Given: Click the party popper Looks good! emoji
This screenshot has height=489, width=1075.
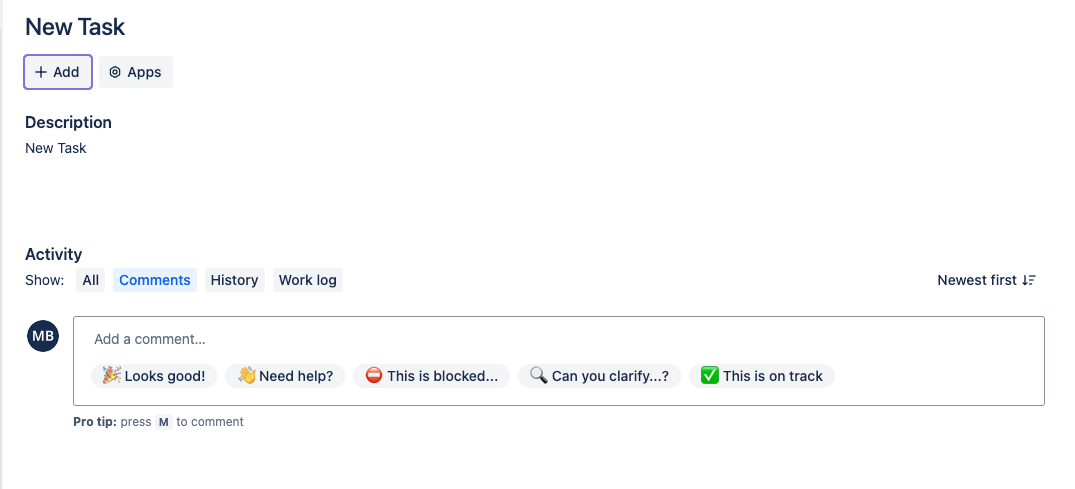Looking at the screenshot, I should click(x=112, y=376).
